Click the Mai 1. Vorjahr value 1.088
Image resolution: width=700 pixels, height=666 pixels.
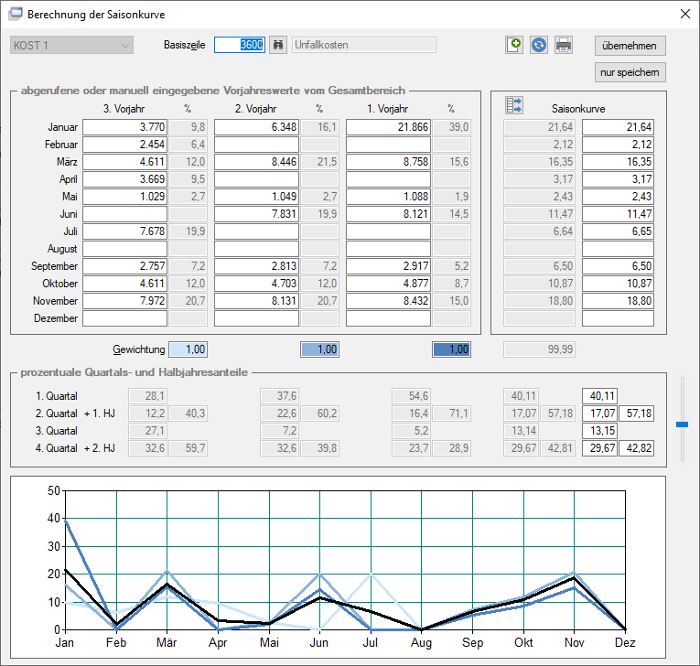pos(388,197)
